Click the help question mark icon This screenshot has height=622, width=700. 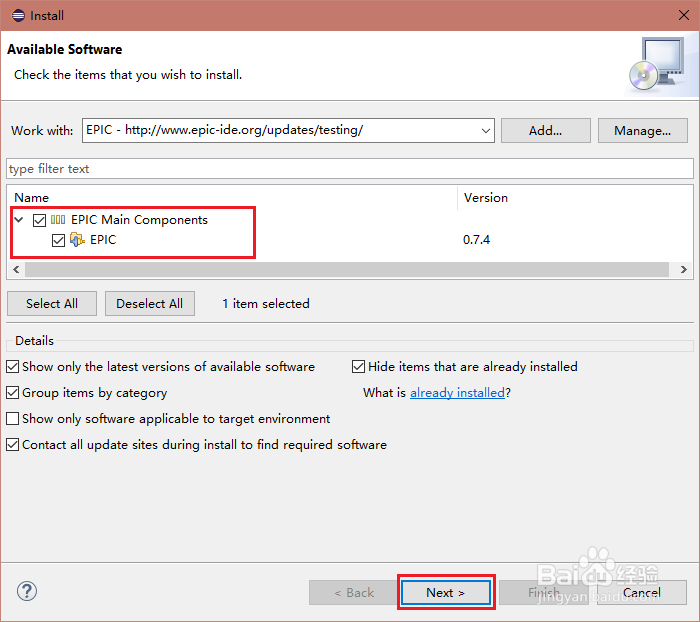27,592
